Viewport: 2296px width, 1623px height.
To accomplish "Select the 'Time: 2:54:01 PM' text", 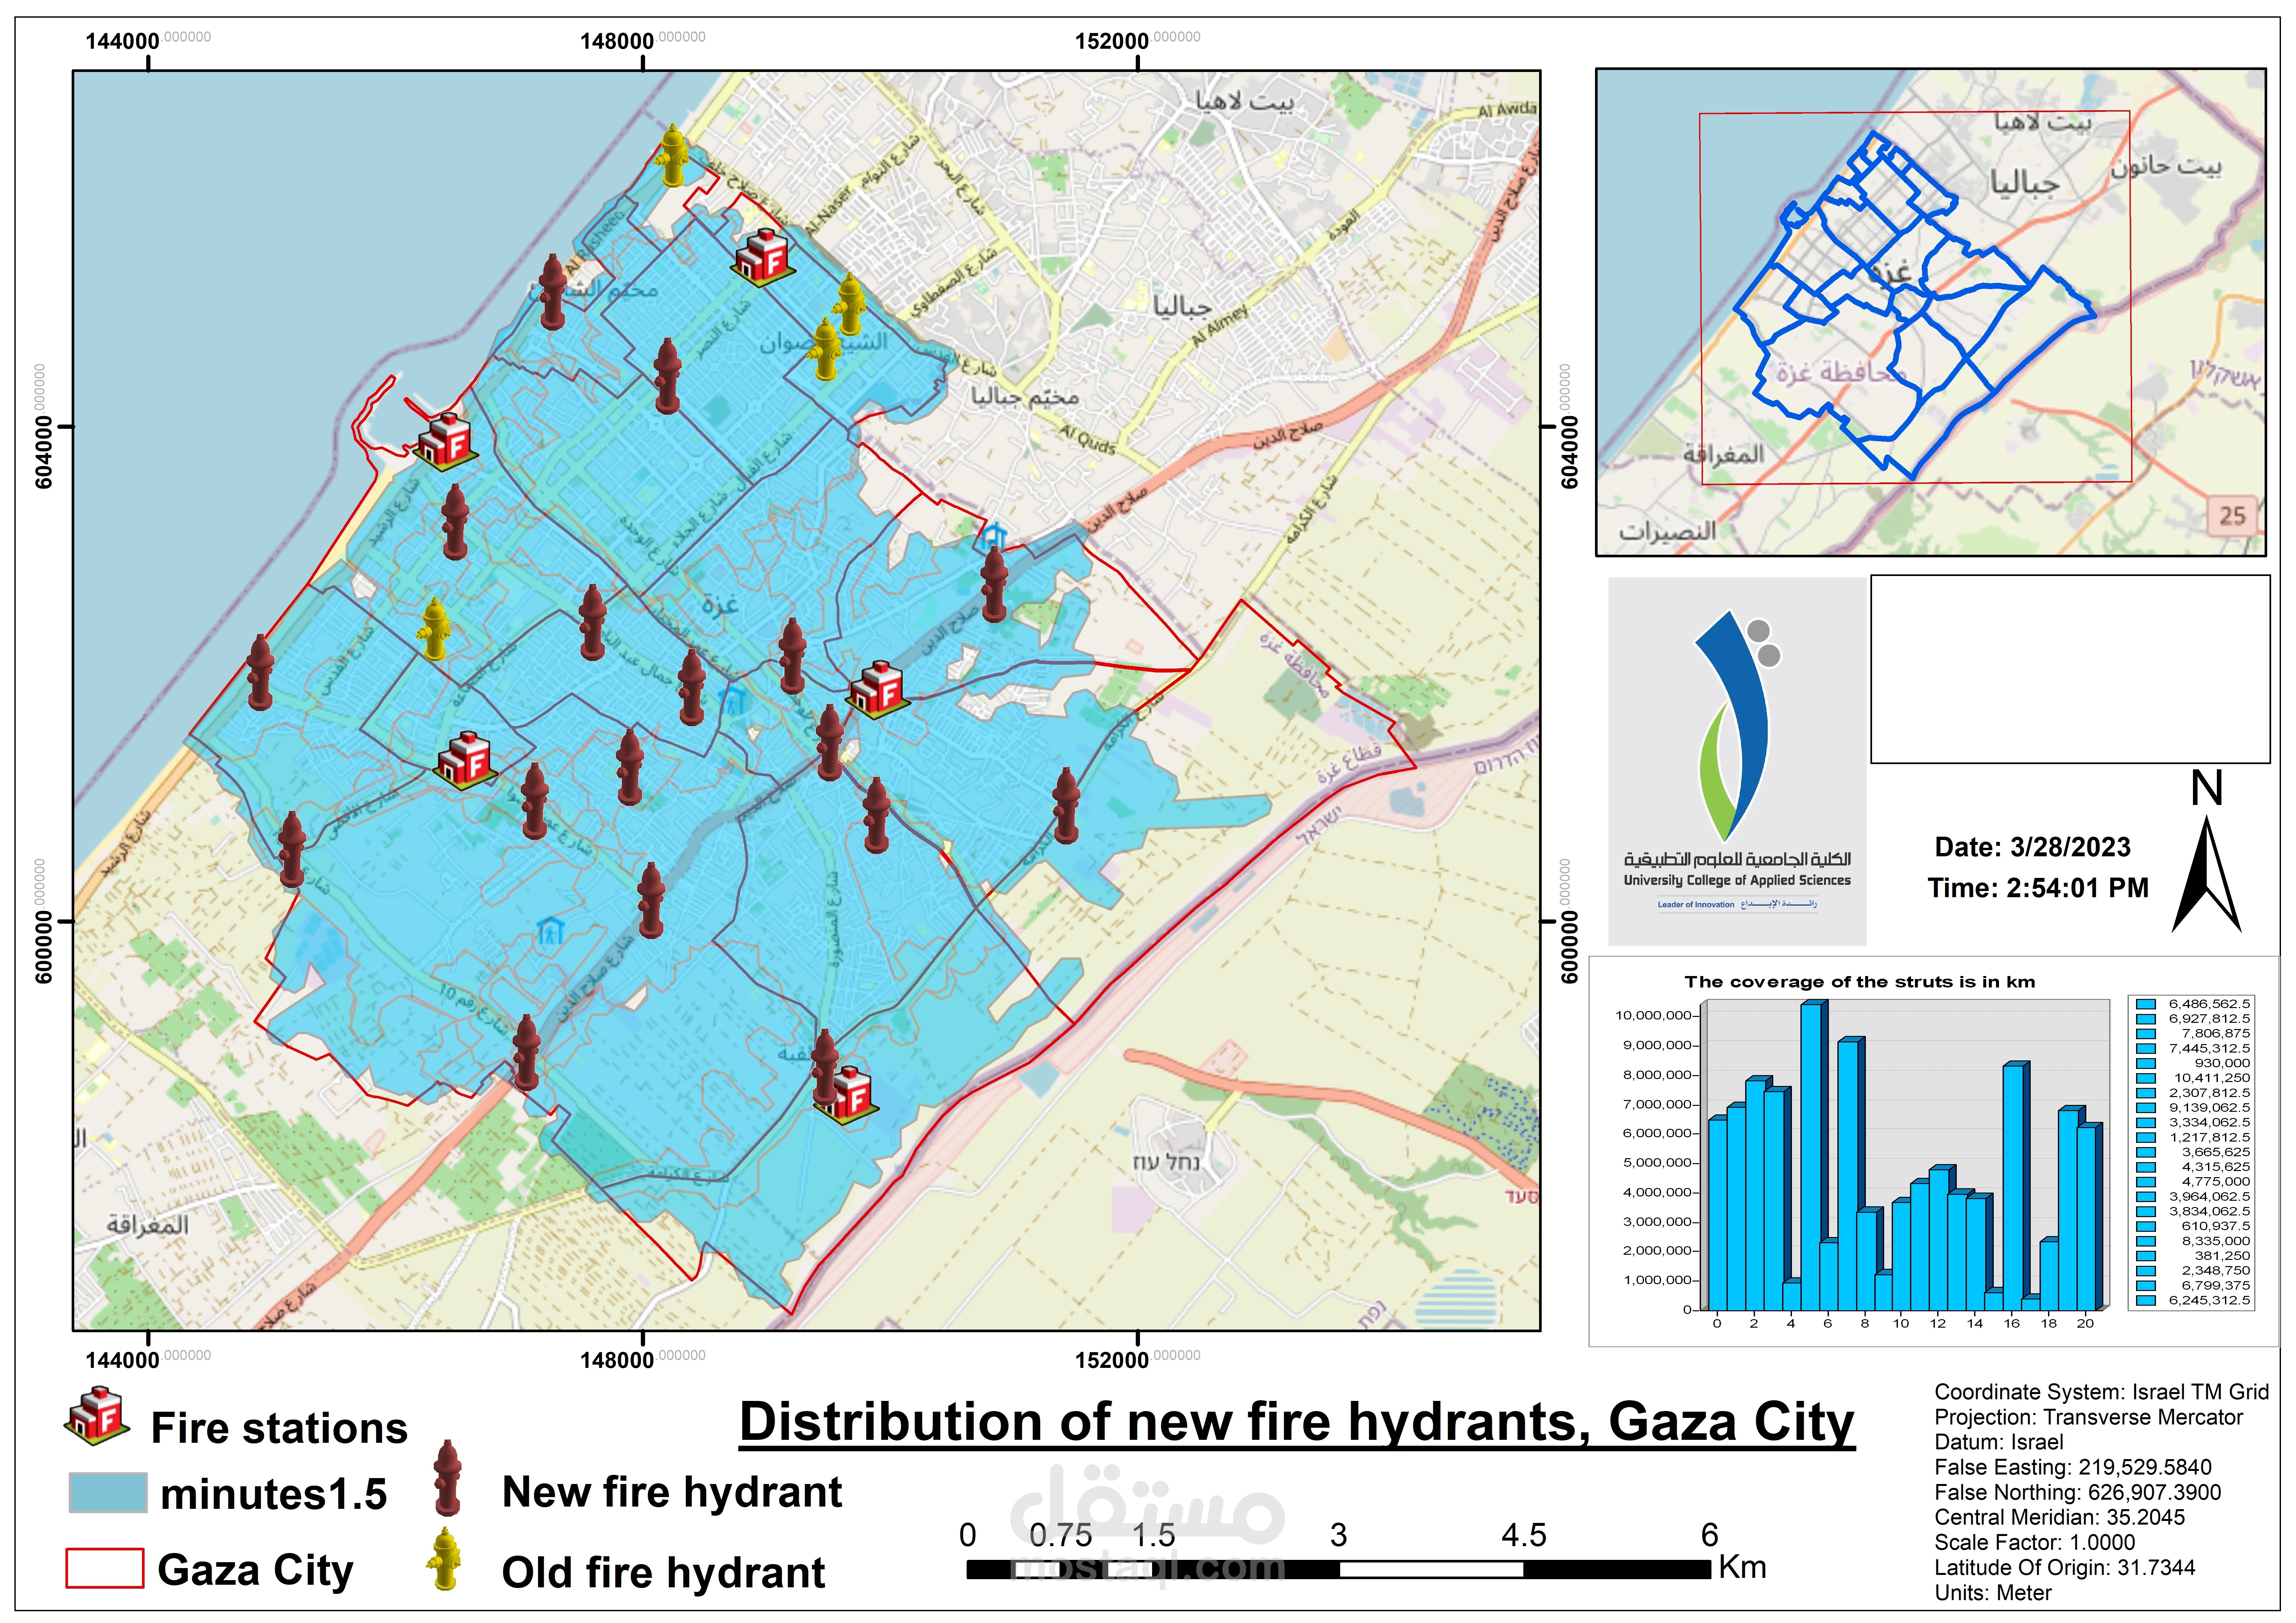I will 2038,888.
